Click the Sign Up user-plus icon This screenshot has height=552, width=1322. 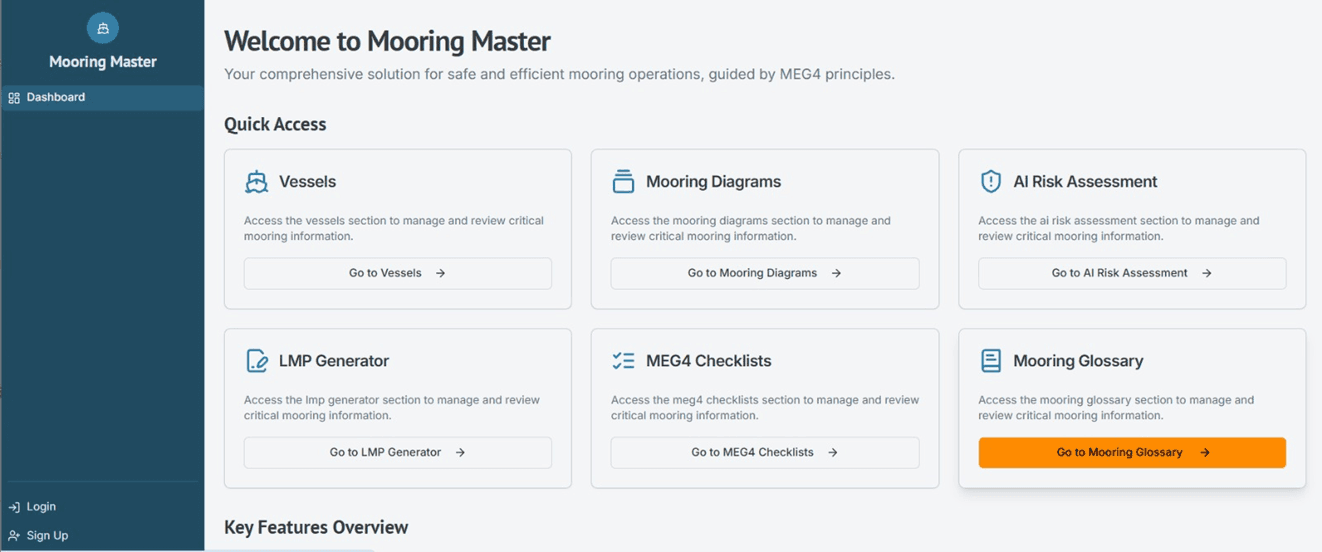point(14,536)
